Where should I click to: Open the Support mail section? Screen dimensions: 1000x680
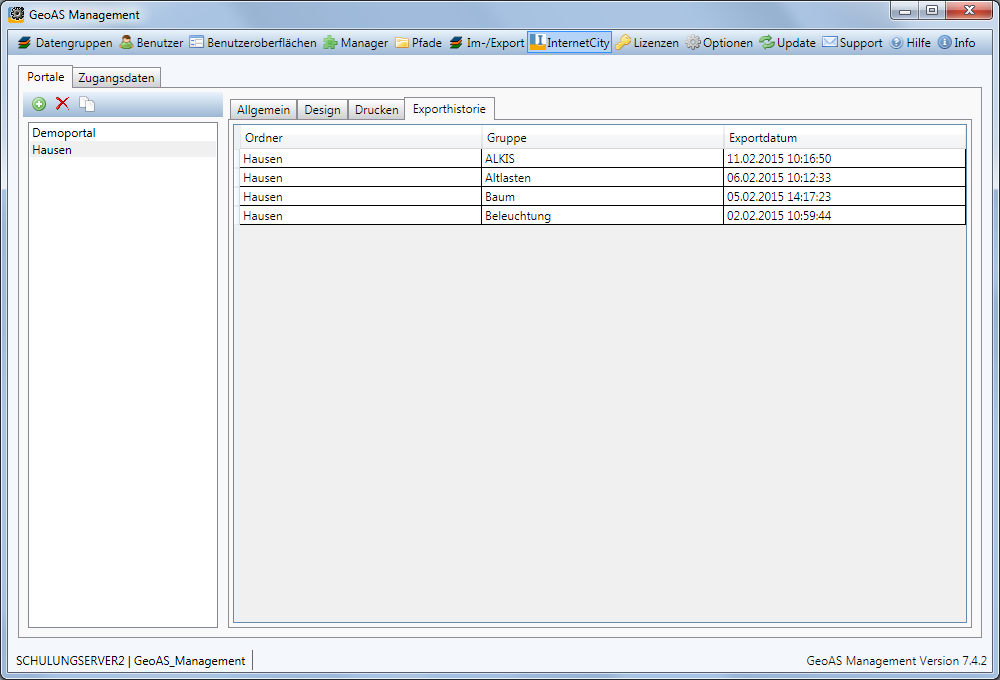tap(852, 43)
